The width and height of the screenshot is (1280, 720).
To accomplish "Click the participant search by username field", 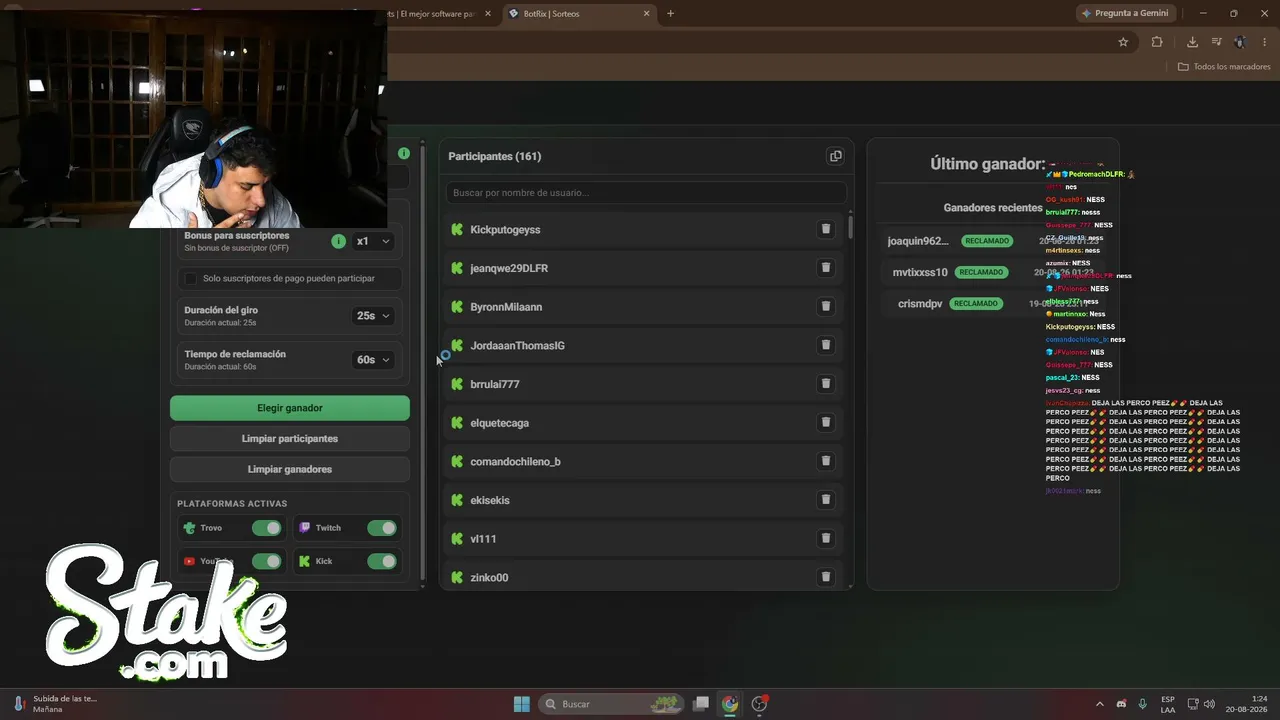I will [x=646, y=192].
